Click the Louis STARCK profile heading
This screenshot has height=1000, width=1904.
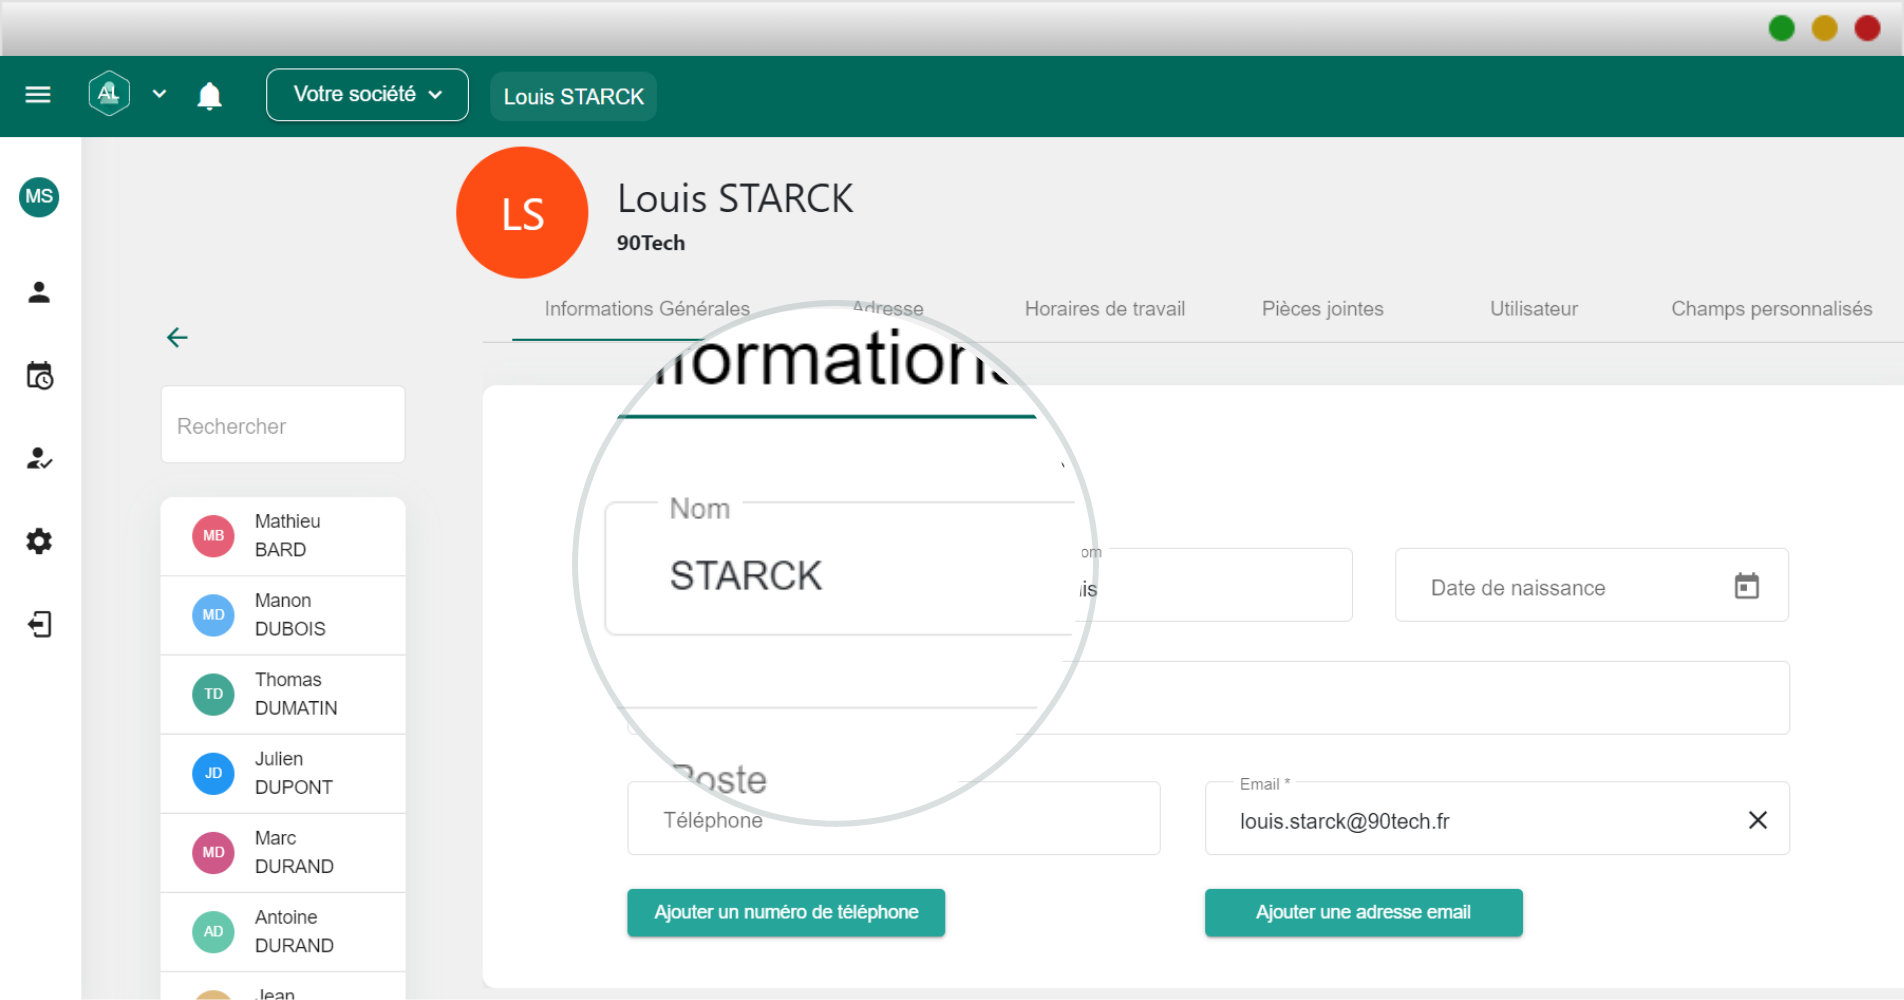click(x=735, y=199)
